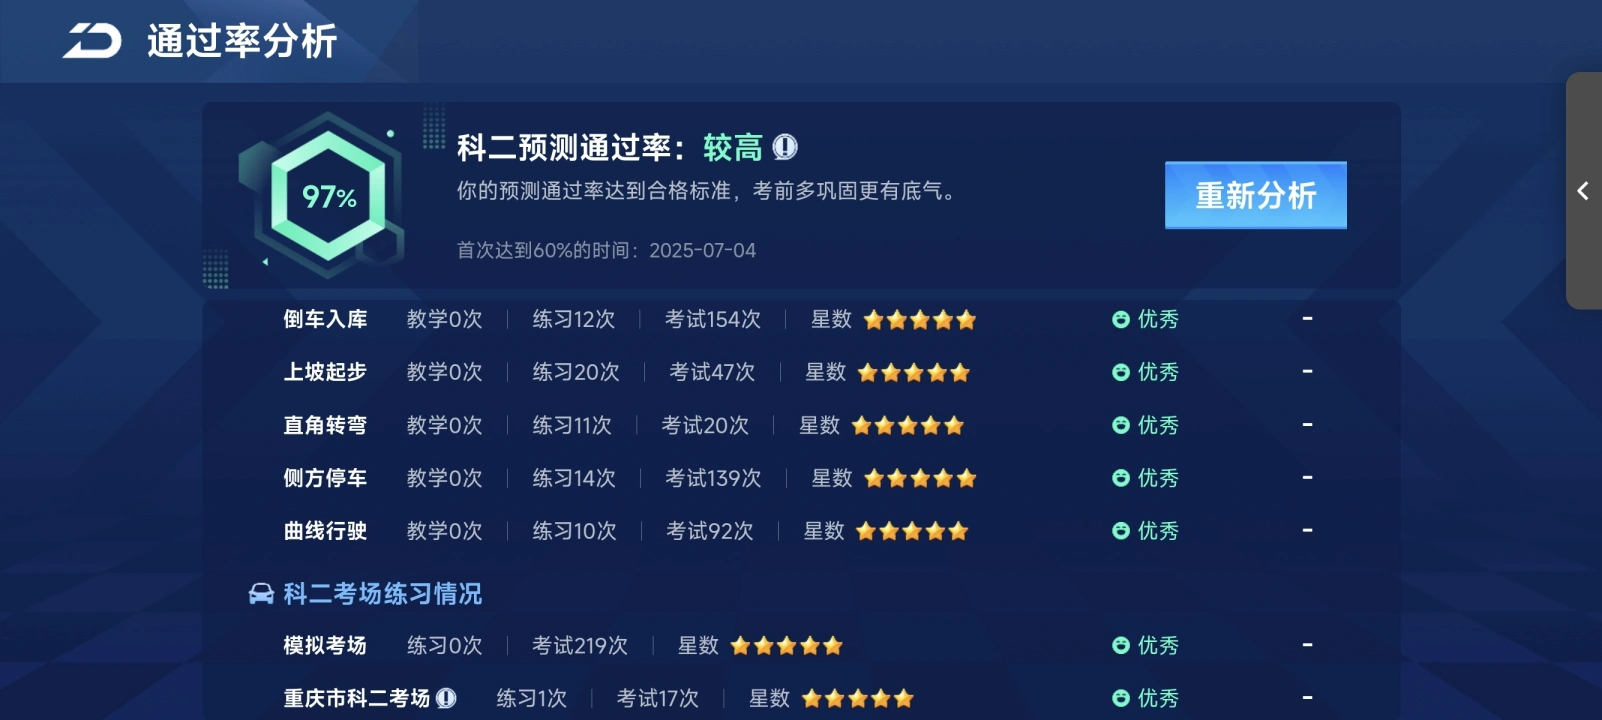Expand the side panel with left chevron
Image resolution: width=1602 pixels, height=720 pixels.
(x=1582, y=191)
